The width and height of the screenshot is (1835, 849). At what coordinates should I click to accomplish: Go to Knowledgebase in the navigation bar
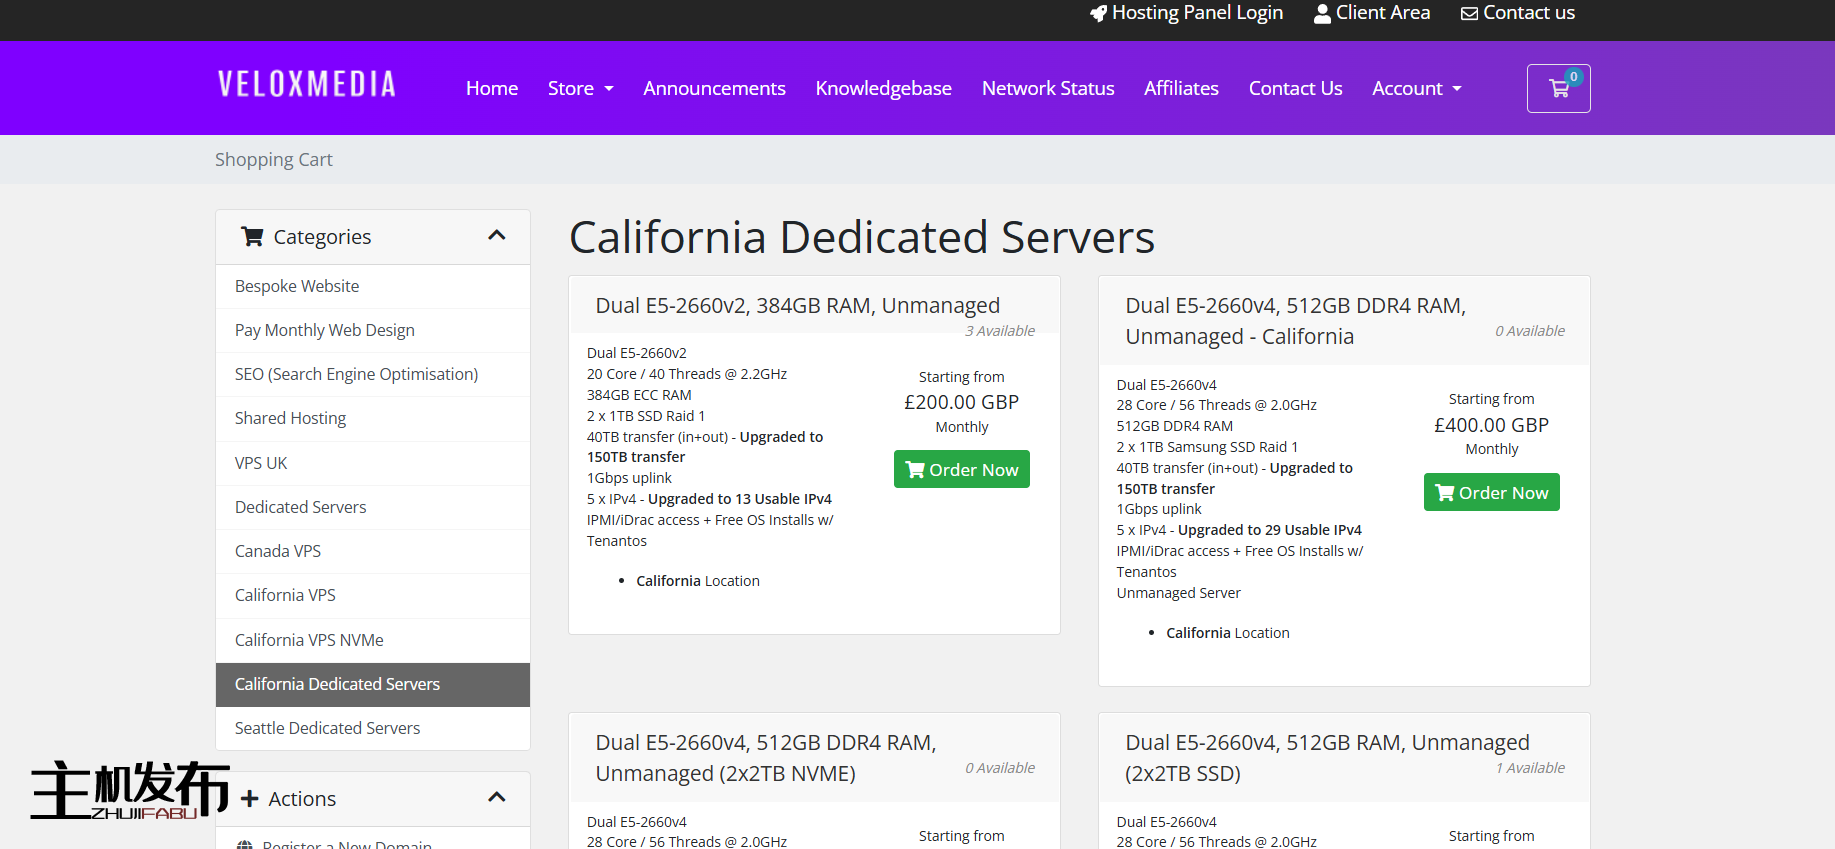883,89
